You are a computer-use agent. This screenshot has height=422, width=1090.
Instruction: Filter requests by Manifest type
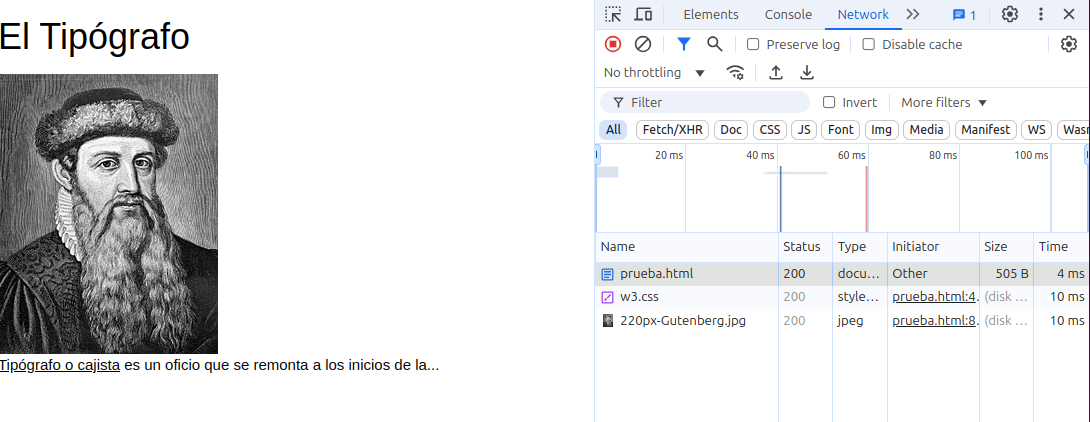[986, 130]
